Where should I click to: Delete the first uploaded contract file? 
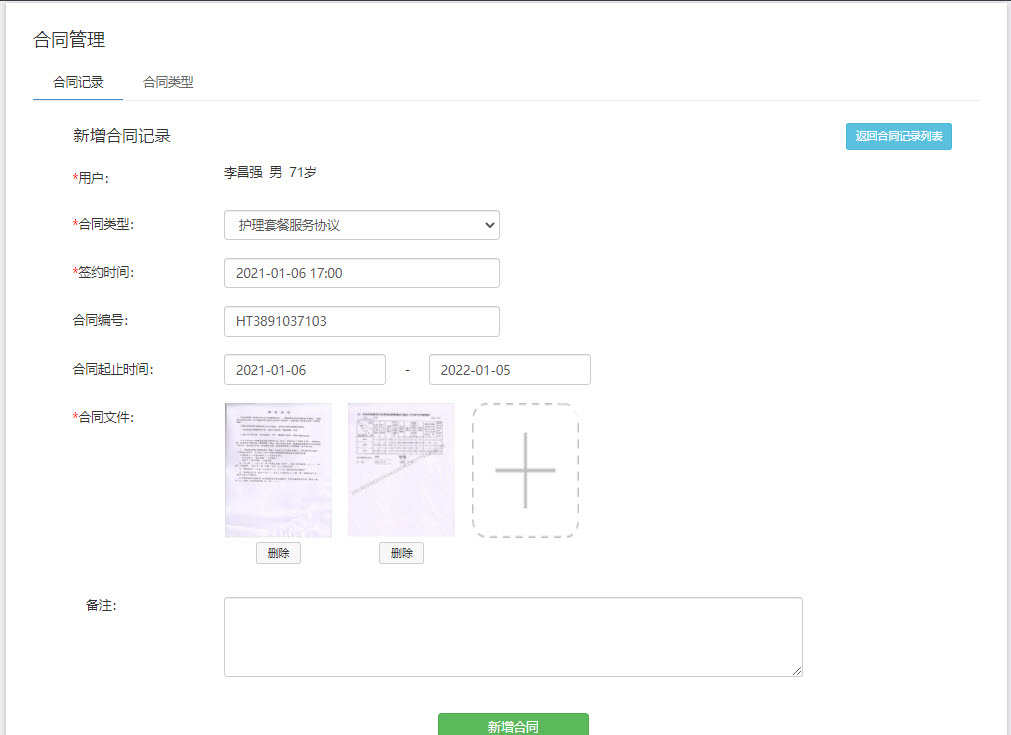278,552
